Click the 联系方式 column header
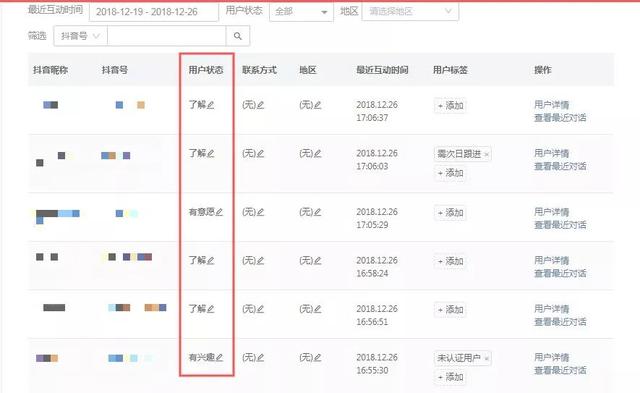Image resolution: width=640 pixels, height=393 pixels. (x=259, y=70)
